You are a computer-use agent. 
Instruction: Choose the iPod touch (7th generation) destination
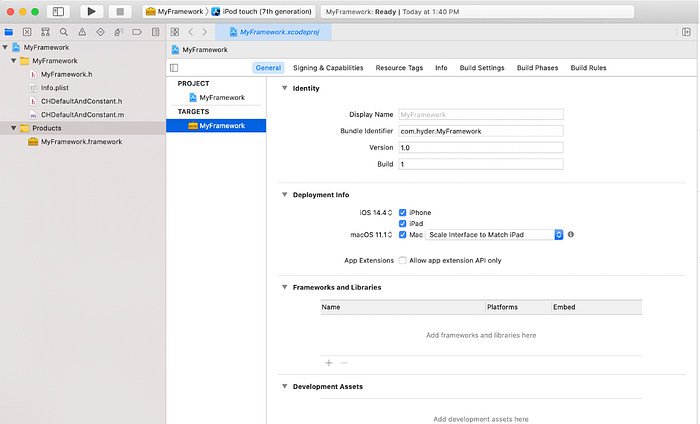(x=262, y=12)
